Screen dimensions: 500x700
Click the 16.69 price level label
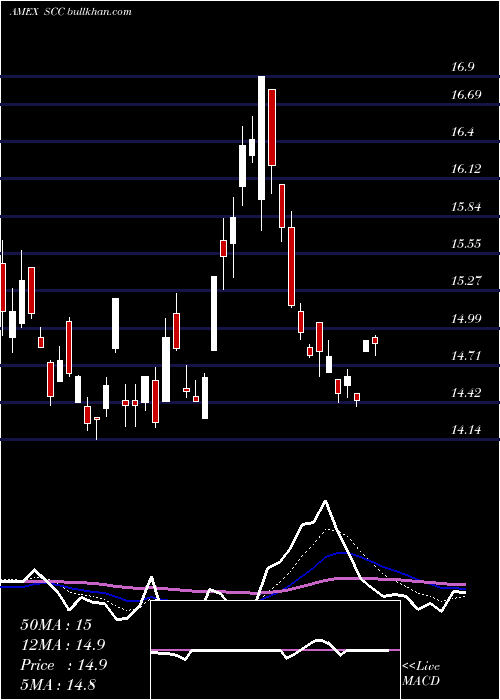point(466,95)
